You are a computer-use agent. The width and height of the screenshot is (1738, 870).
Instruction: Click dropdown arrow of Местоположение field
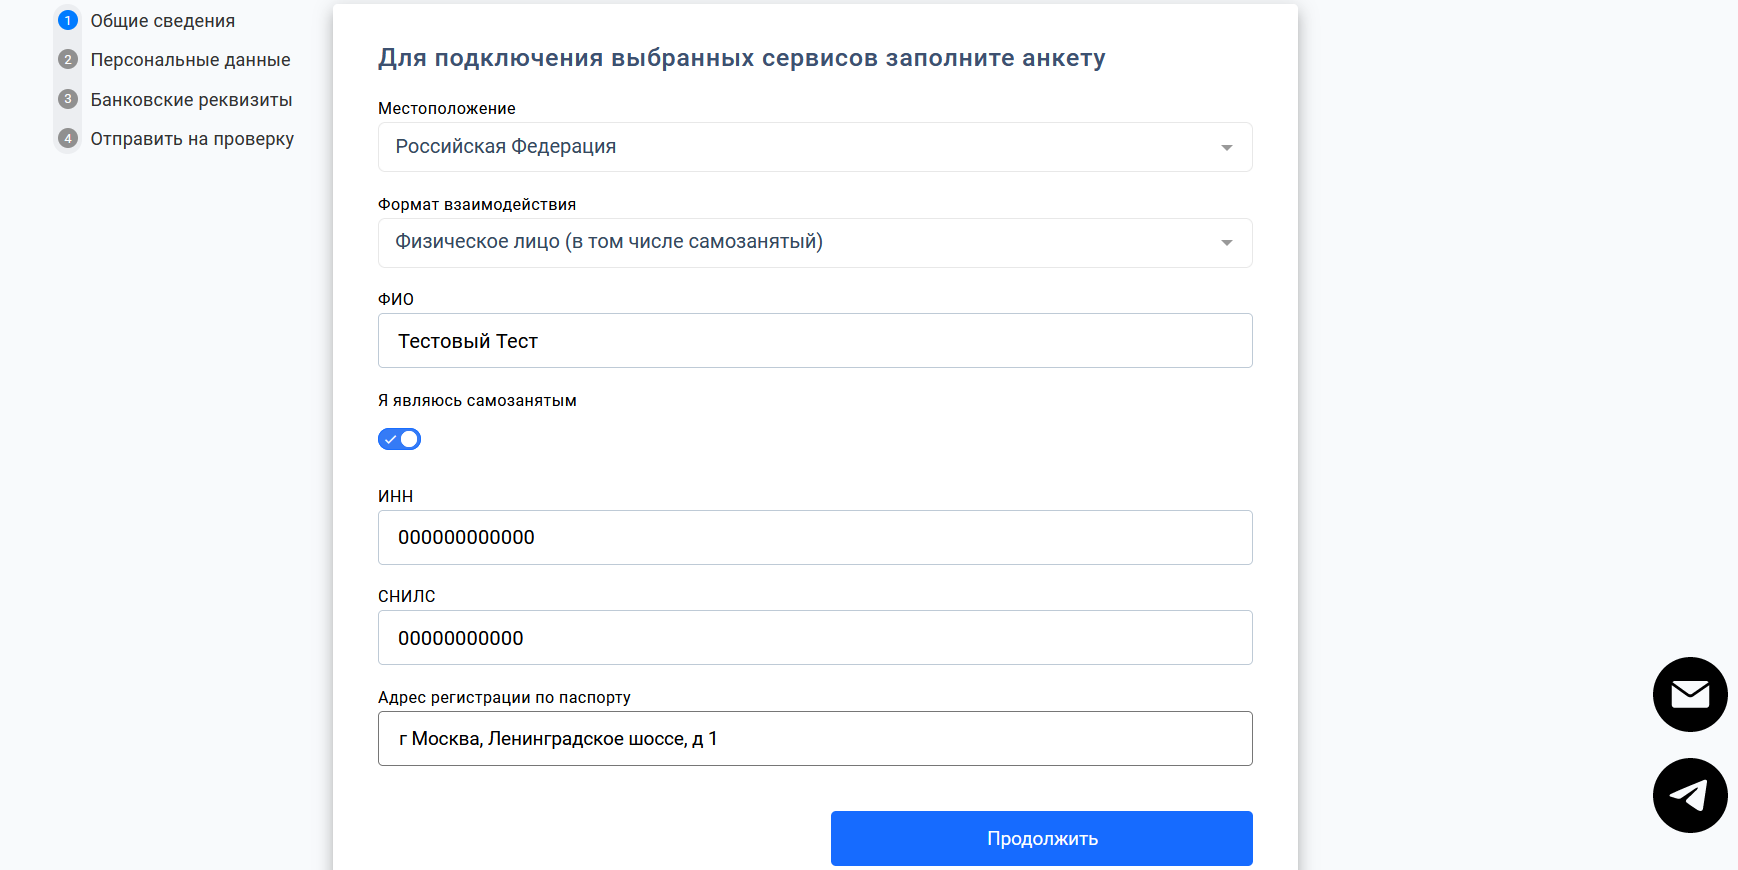[x=1226, y=147]
